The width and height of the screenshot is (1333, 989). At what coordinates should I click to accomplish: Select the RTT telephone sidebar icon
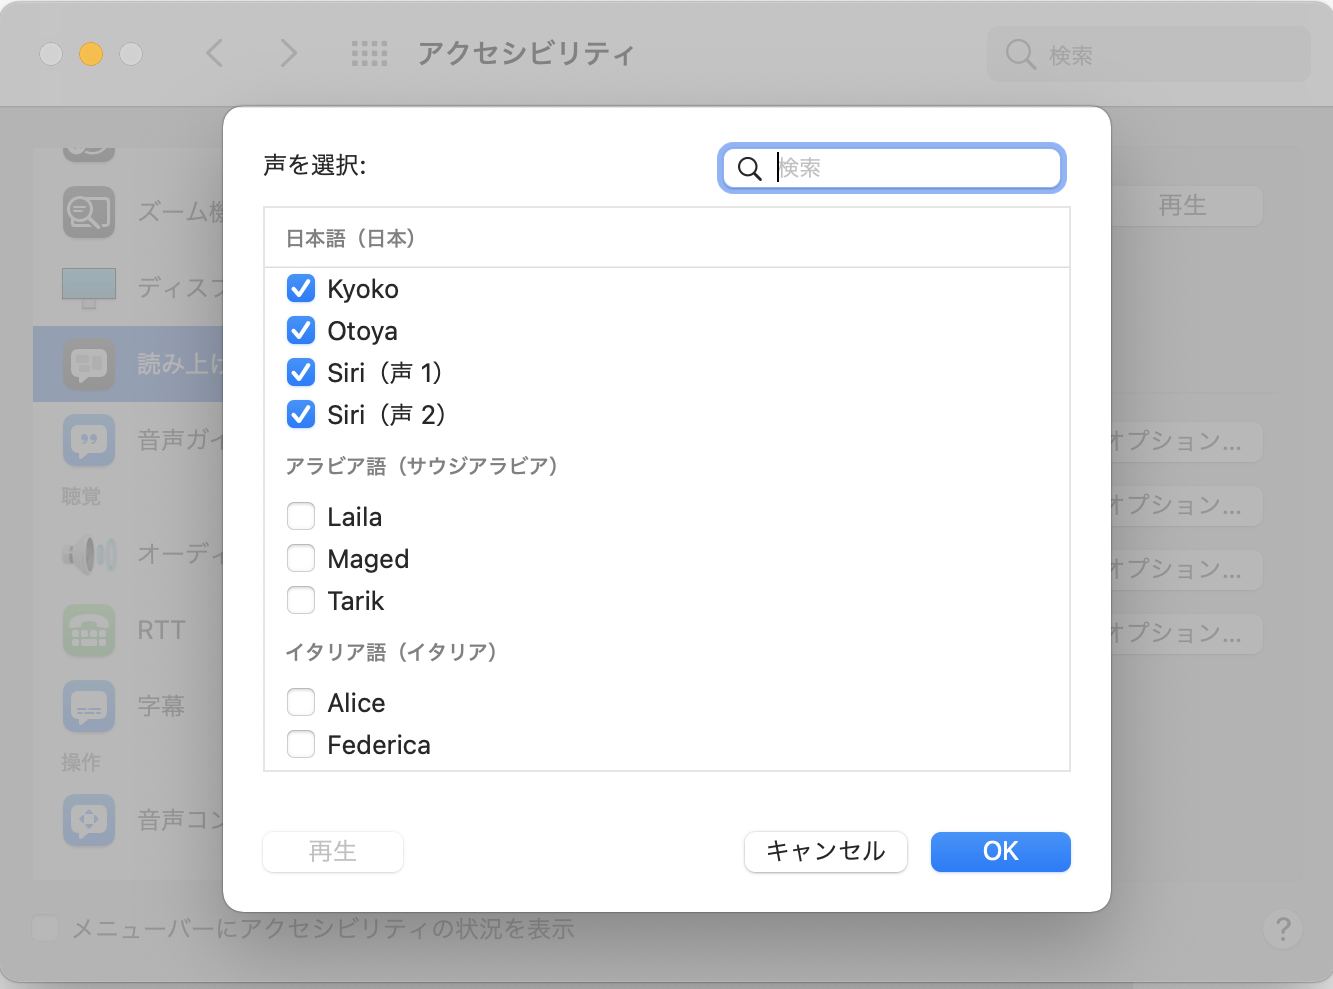(x=89, y=630)
